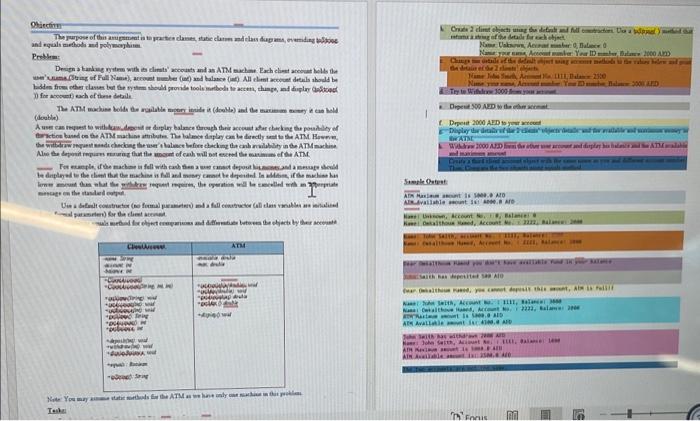
Task: Click the 'Note: You may assume static methods' line
Action: (x=175, y=396)
